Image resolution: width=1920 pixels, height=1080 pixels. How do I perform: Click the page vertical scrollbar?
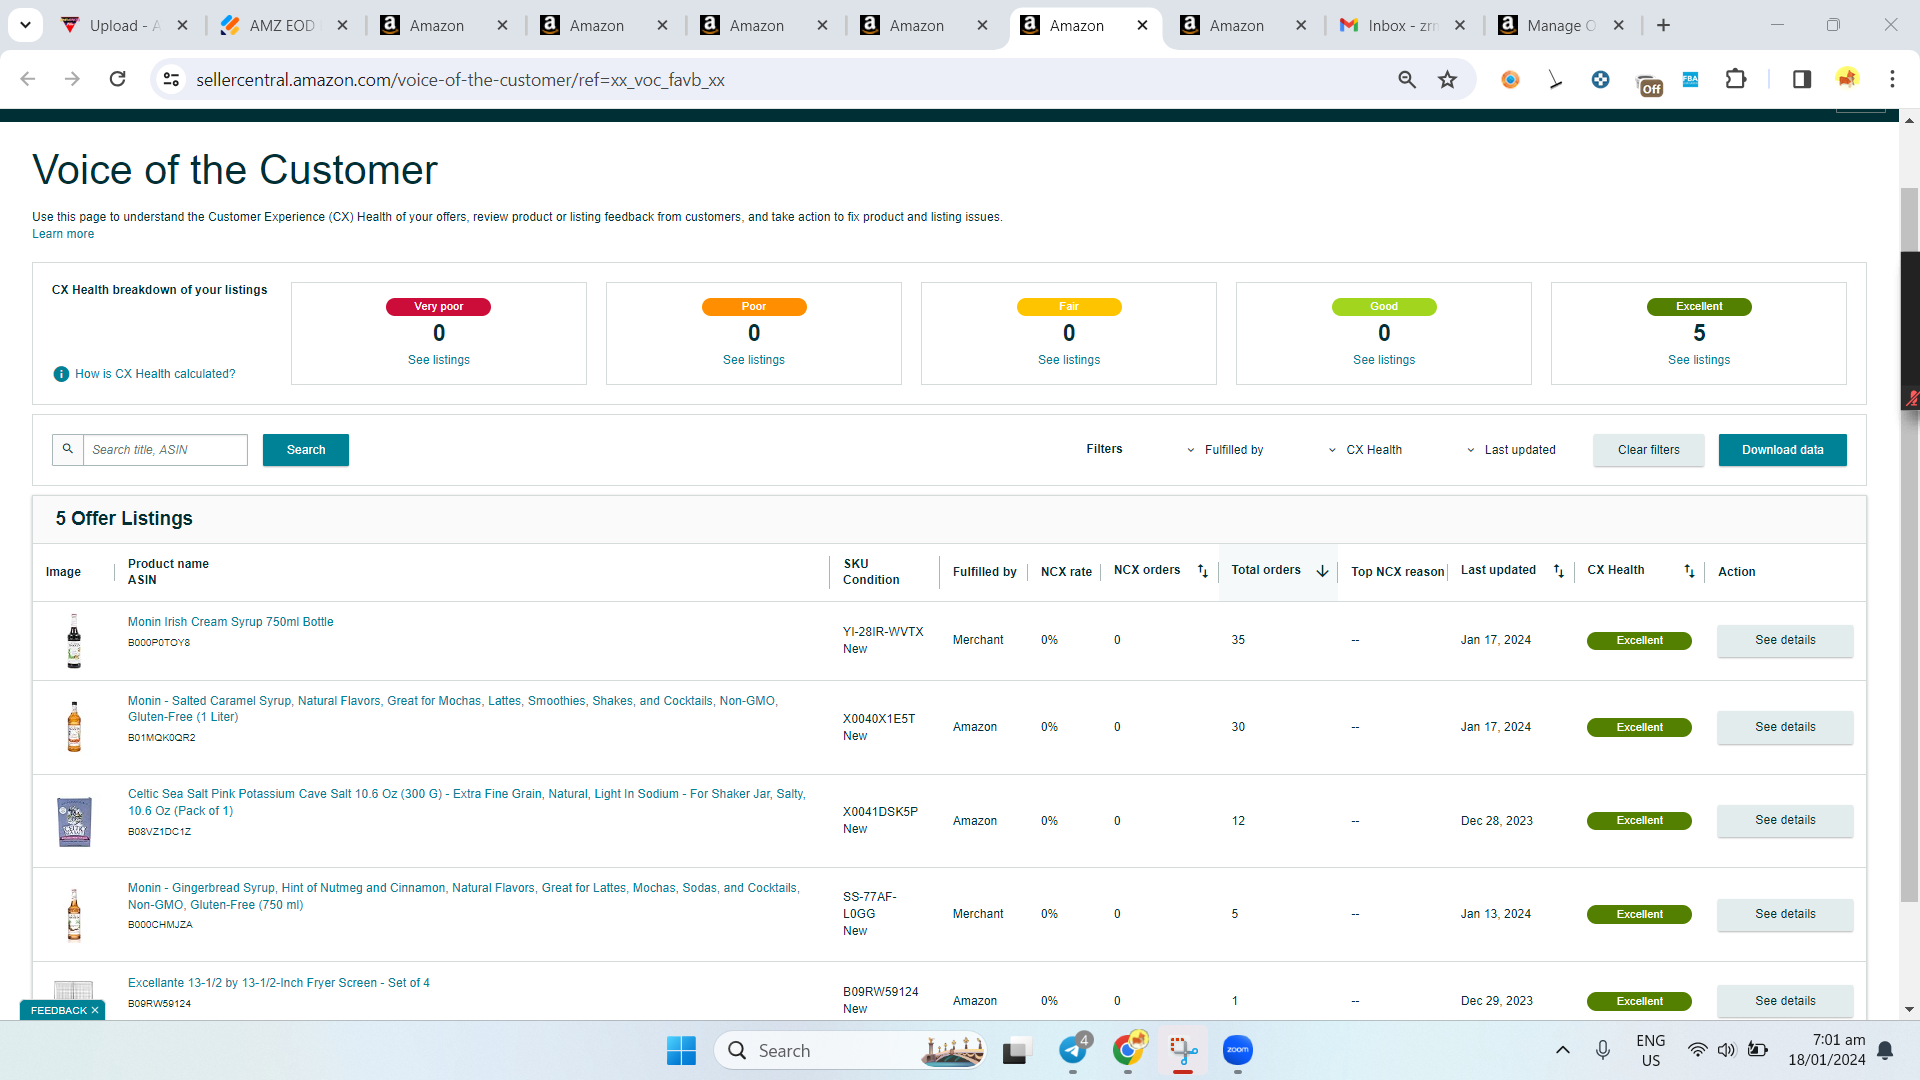pyautogui.click(x=1909, y=545)
